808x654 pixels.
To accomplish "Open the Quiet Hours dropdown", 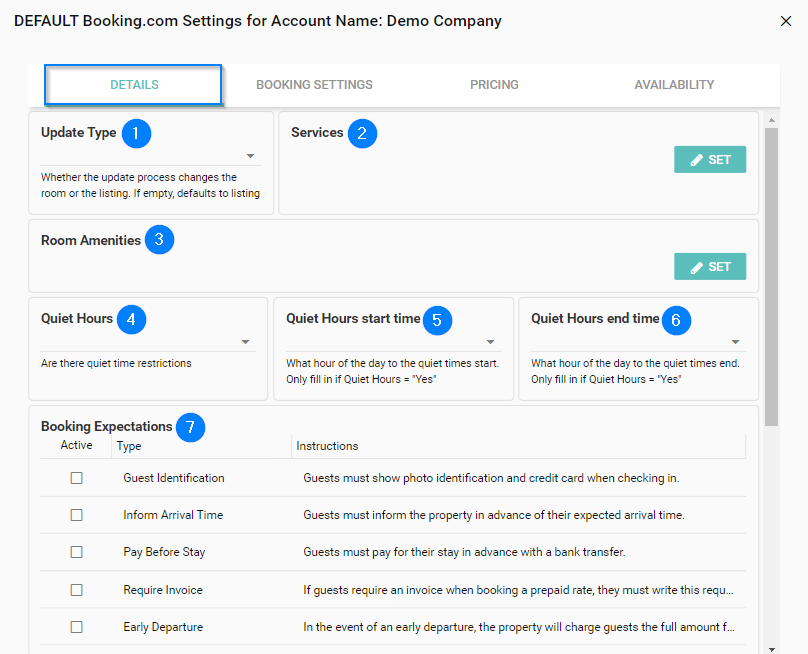I will [x=244, y=341].
